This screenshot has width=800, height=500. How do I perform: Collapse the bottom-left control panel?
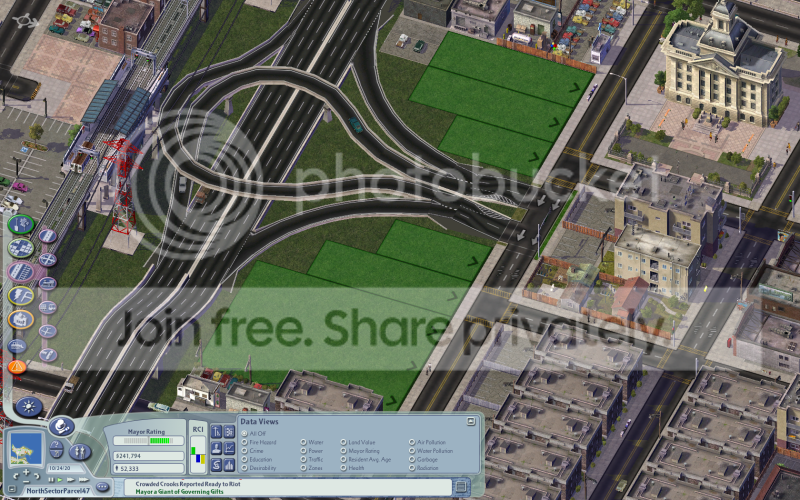pyautogui.click(x=12, y=489)
